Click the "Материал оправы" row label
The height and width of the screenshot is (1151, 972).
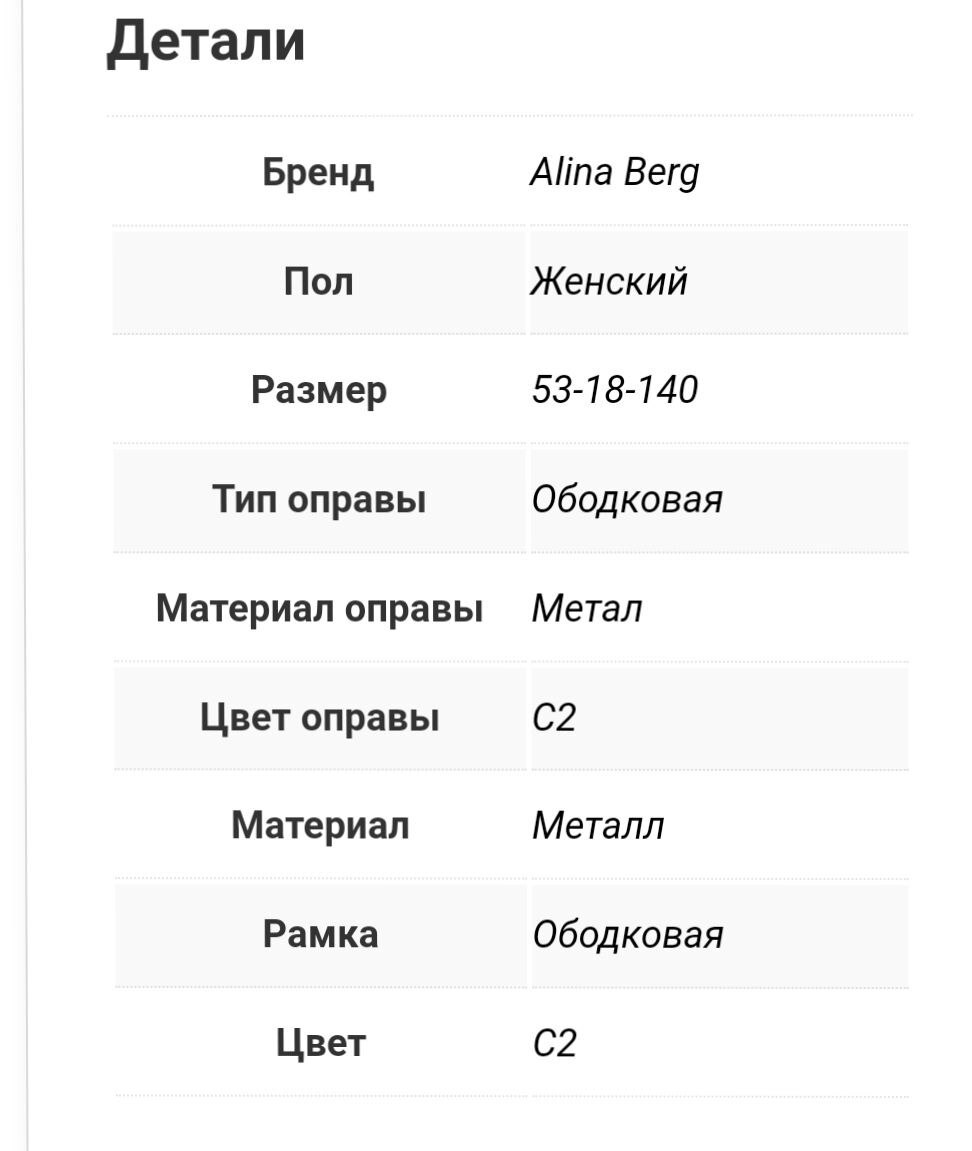click(x=319, y=608)
